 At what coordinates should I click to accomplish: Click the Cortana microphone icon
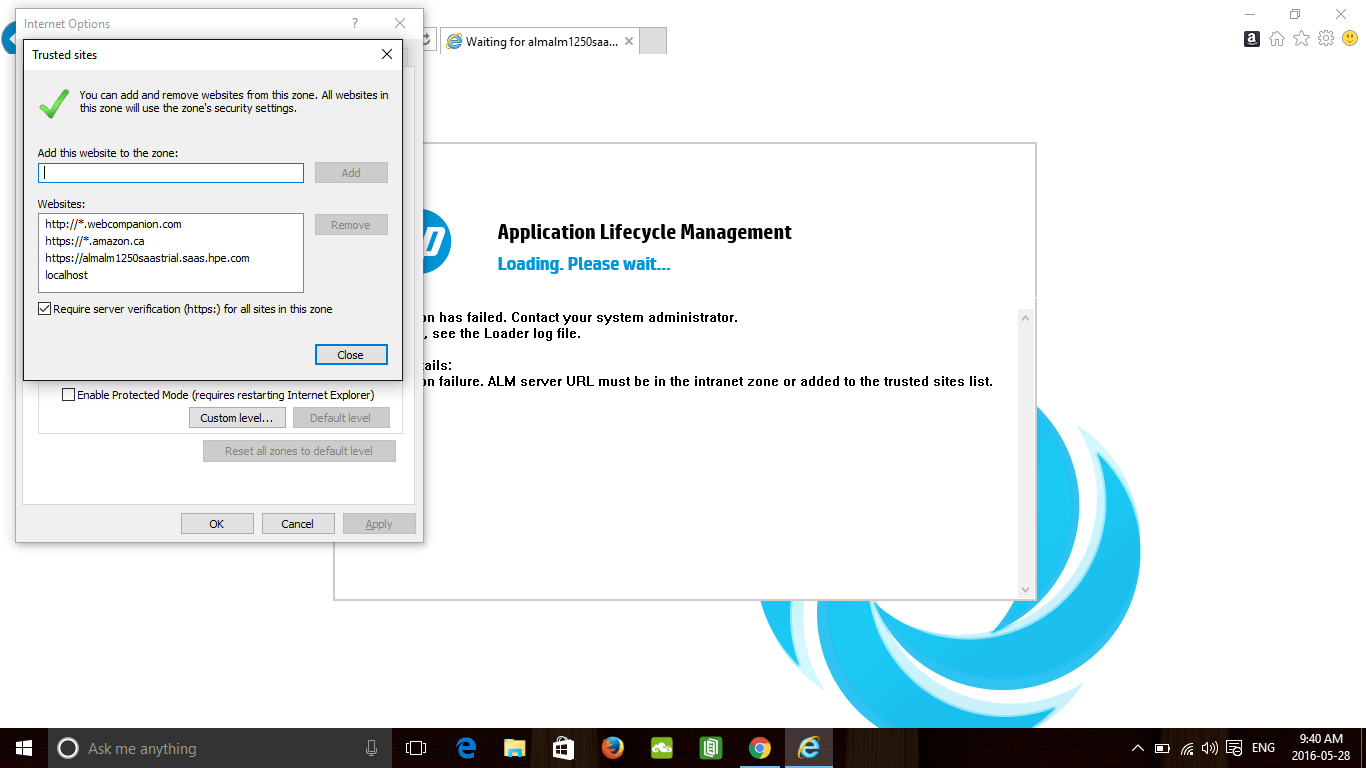[371, 747]
